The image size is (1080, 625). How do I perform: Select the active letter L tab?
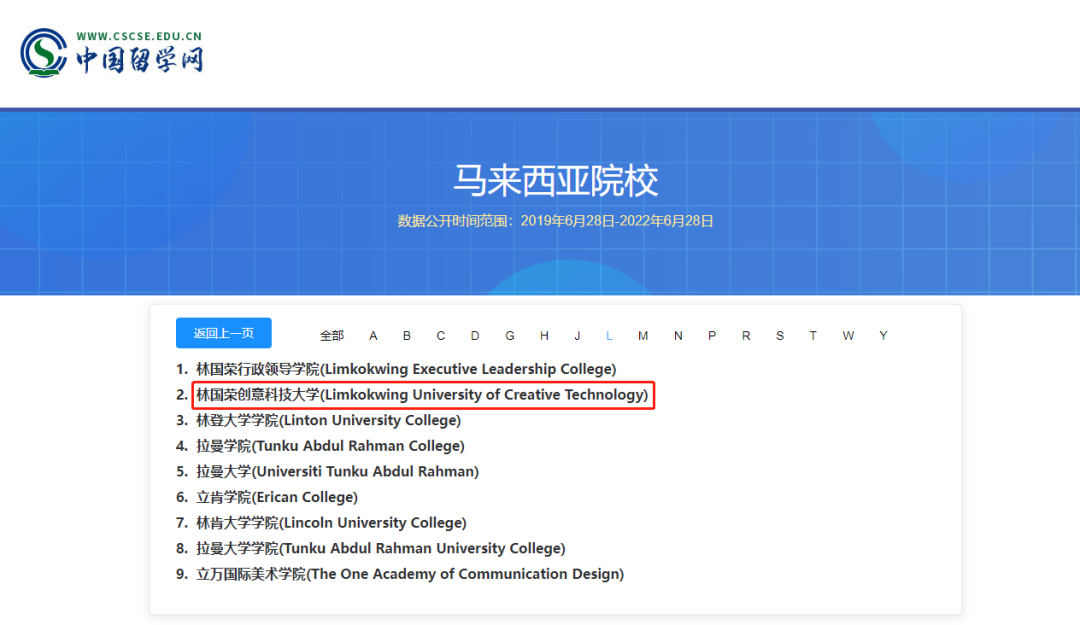[x=609, y=336]
